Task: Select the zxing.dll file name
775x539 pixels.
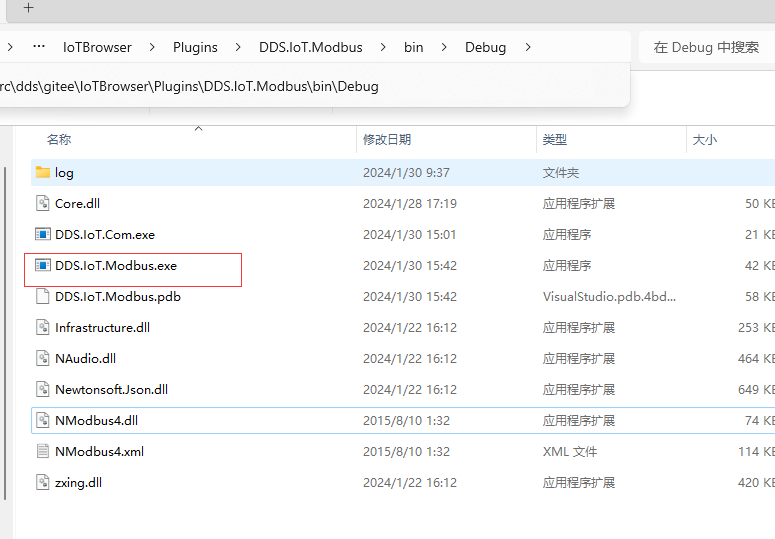Action: 79,483
